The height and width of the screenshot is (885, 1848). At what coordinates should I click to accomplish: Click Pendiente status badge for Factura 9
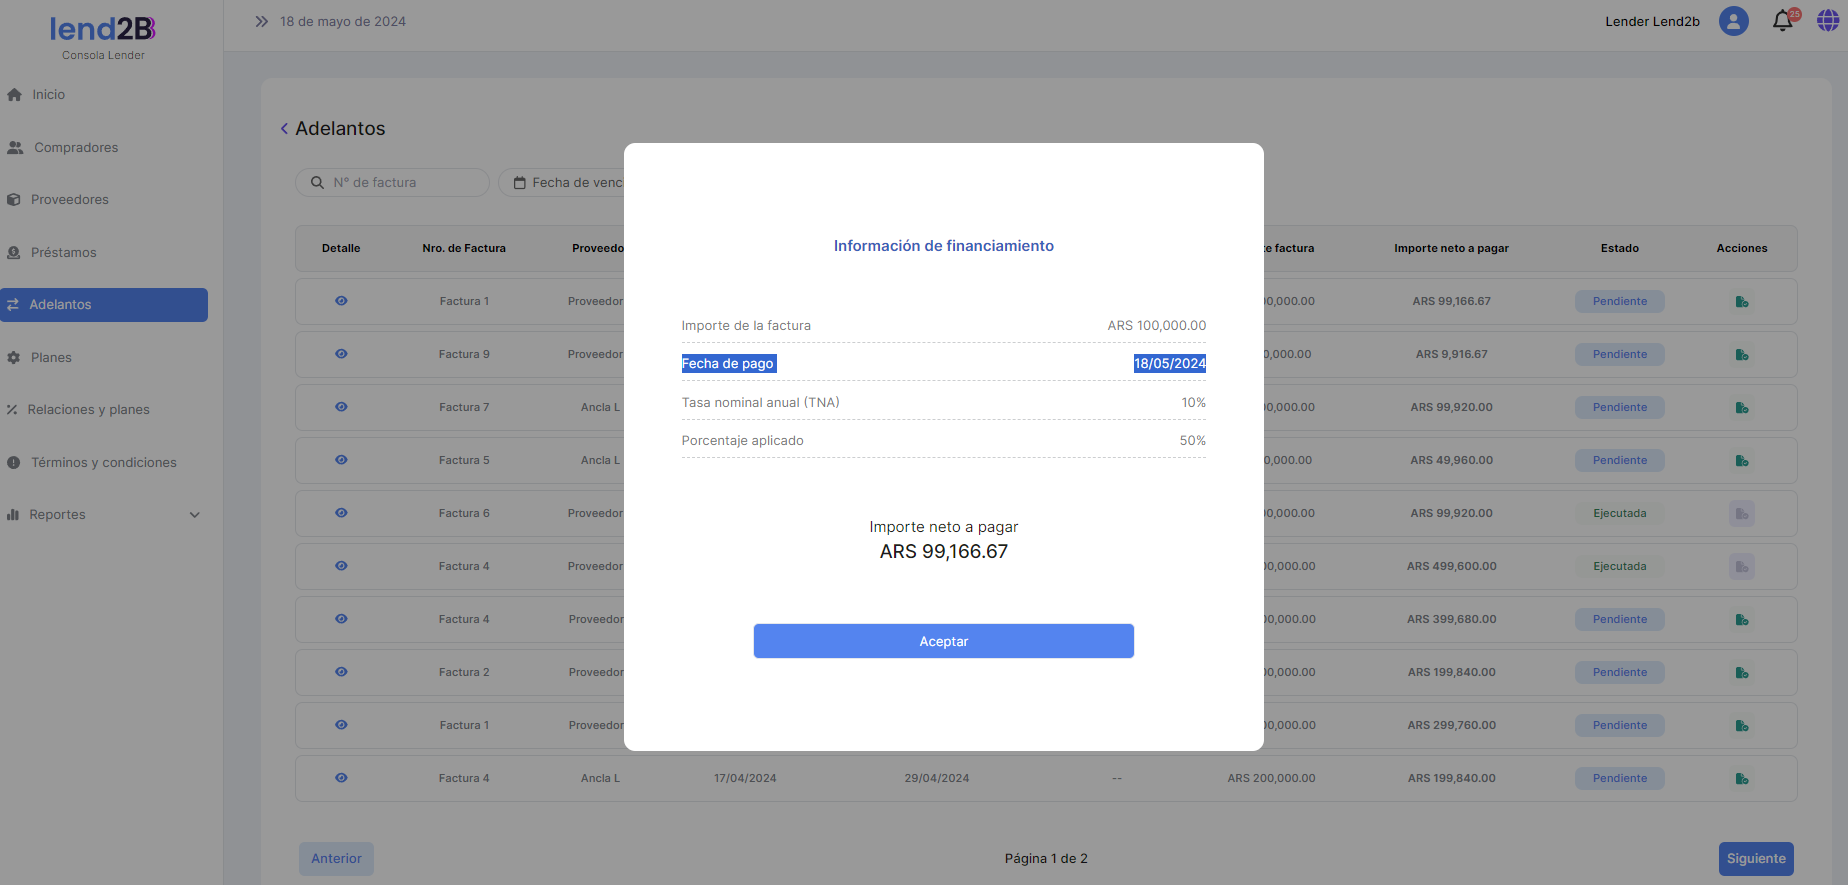coord(1619,355)
